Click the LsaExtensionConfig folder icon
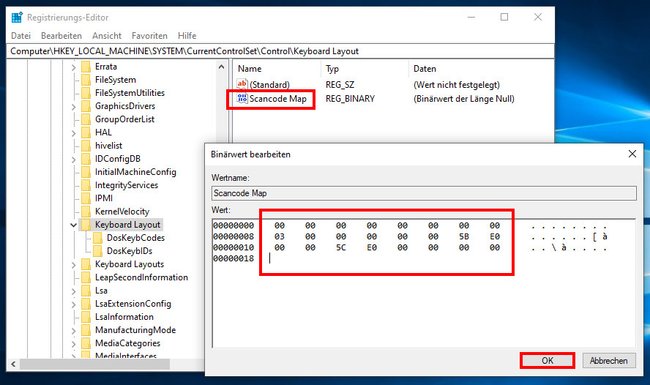The image size is (650, 385). [x=86, y=304]
